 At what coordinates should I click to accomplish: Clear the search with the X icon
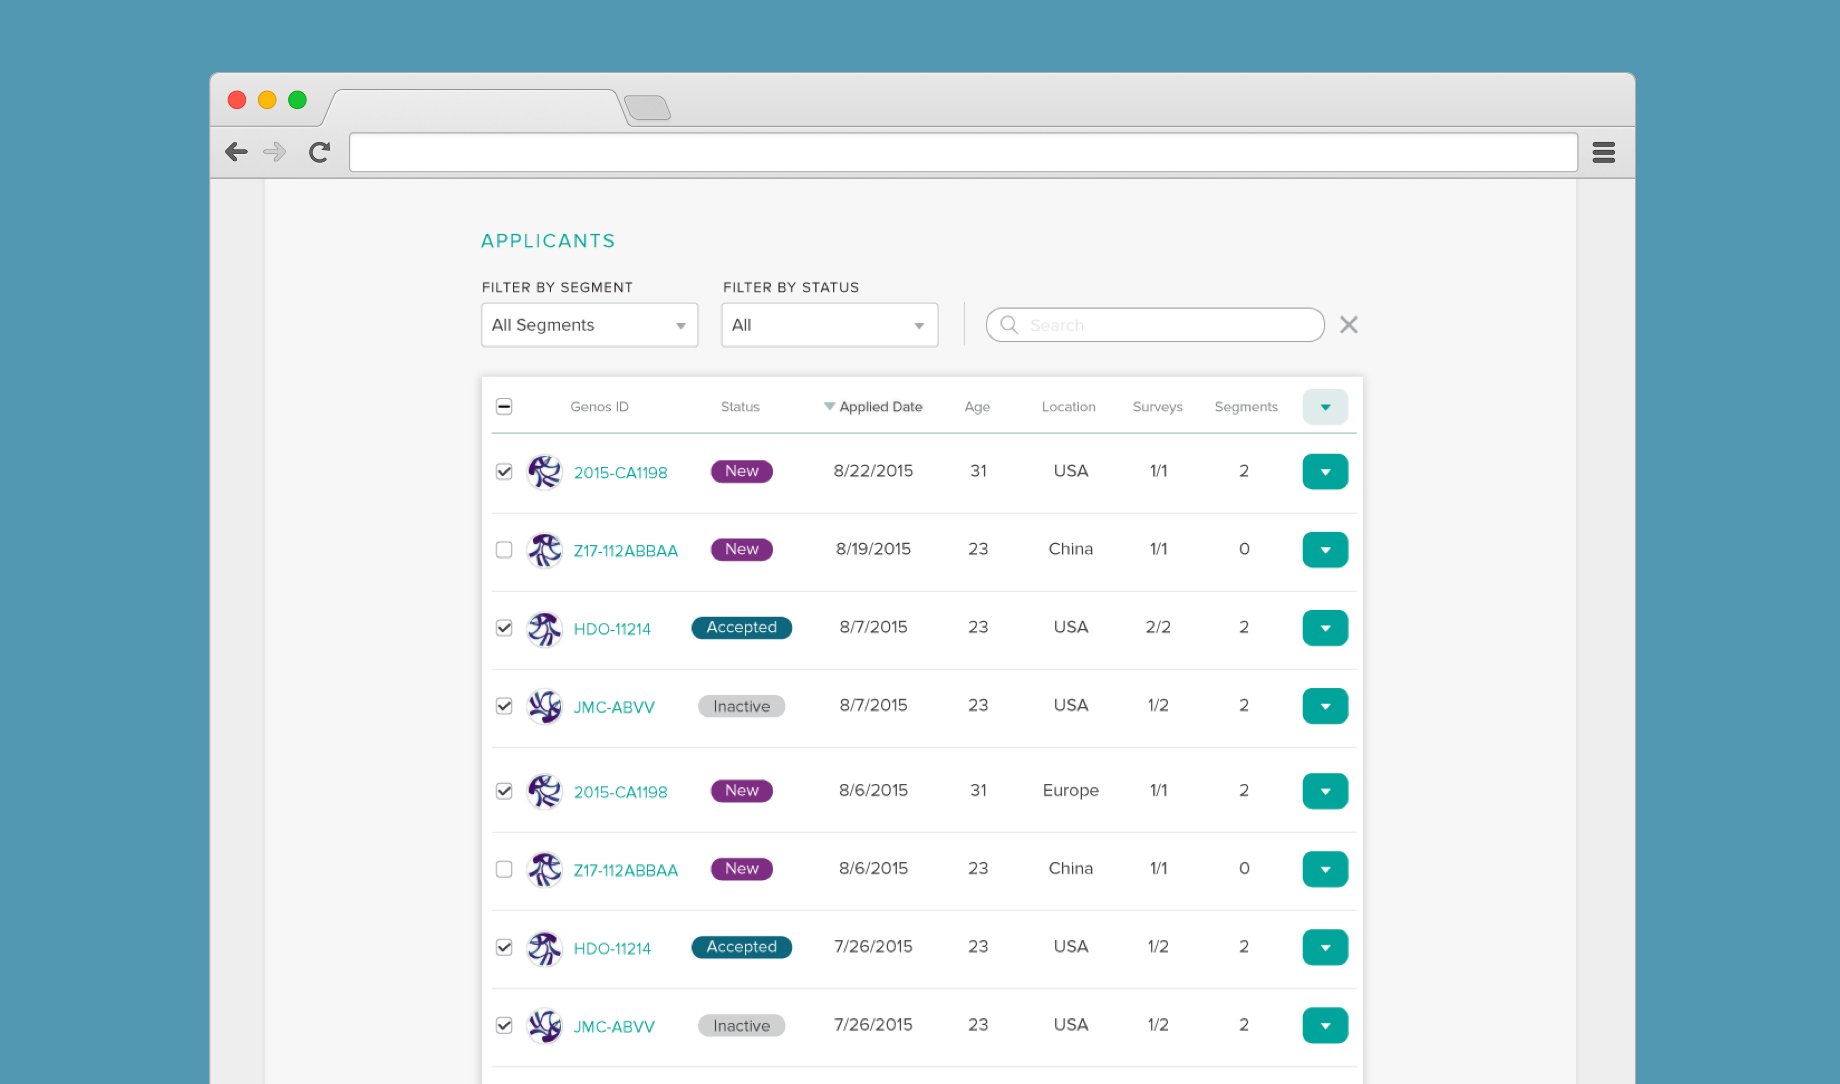tap(1349, 325)
